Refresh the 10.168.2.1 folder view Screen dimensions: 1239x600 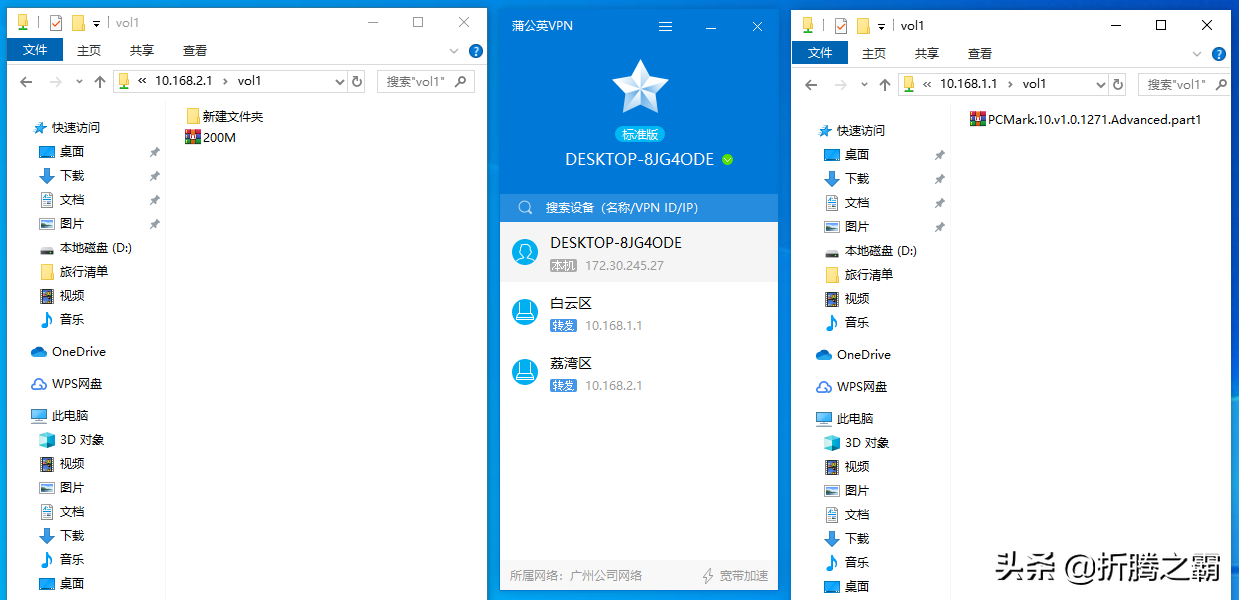pos(357,81)
